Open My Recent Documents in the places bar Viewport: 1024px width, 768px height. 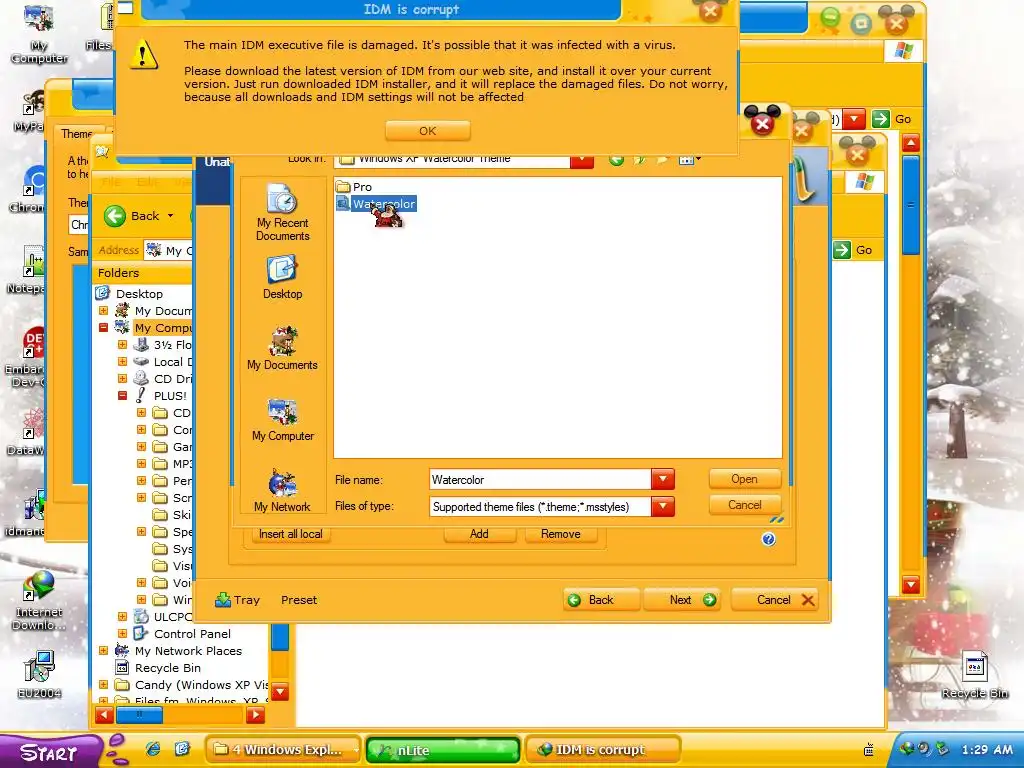(x=282, y=213)
